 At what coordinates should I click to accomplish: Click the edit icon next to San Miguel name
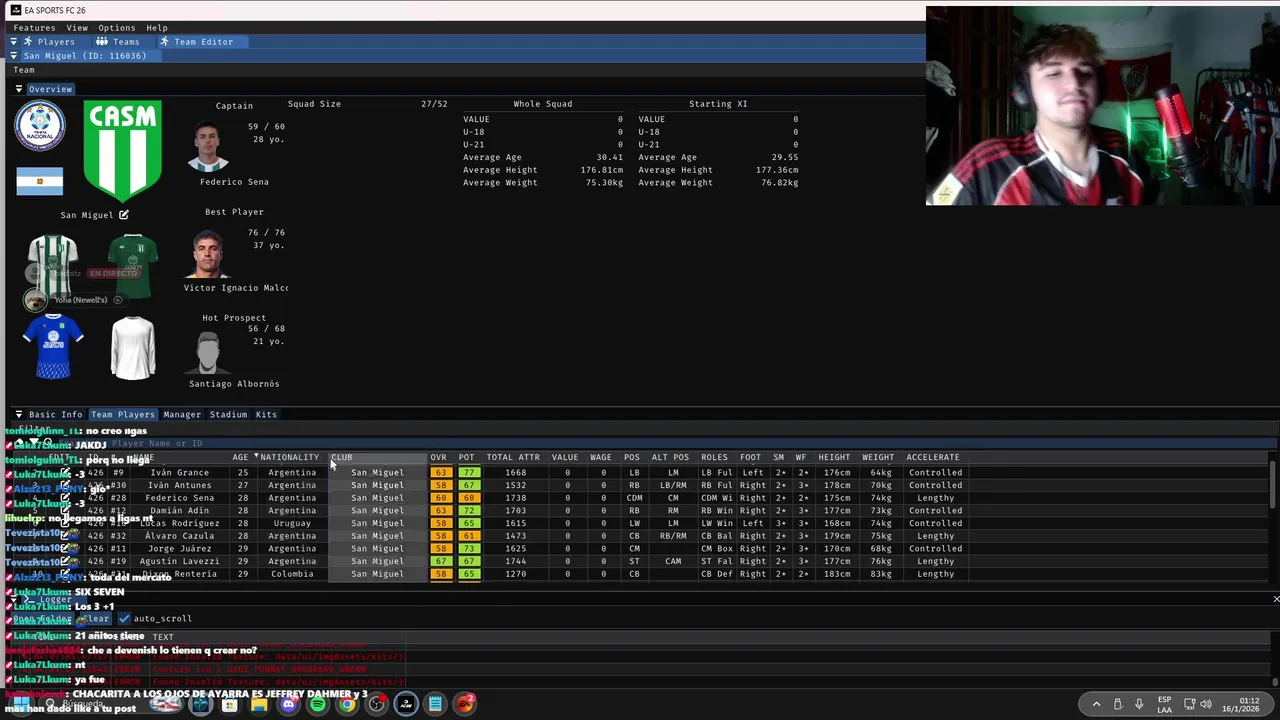pos(124,215)
